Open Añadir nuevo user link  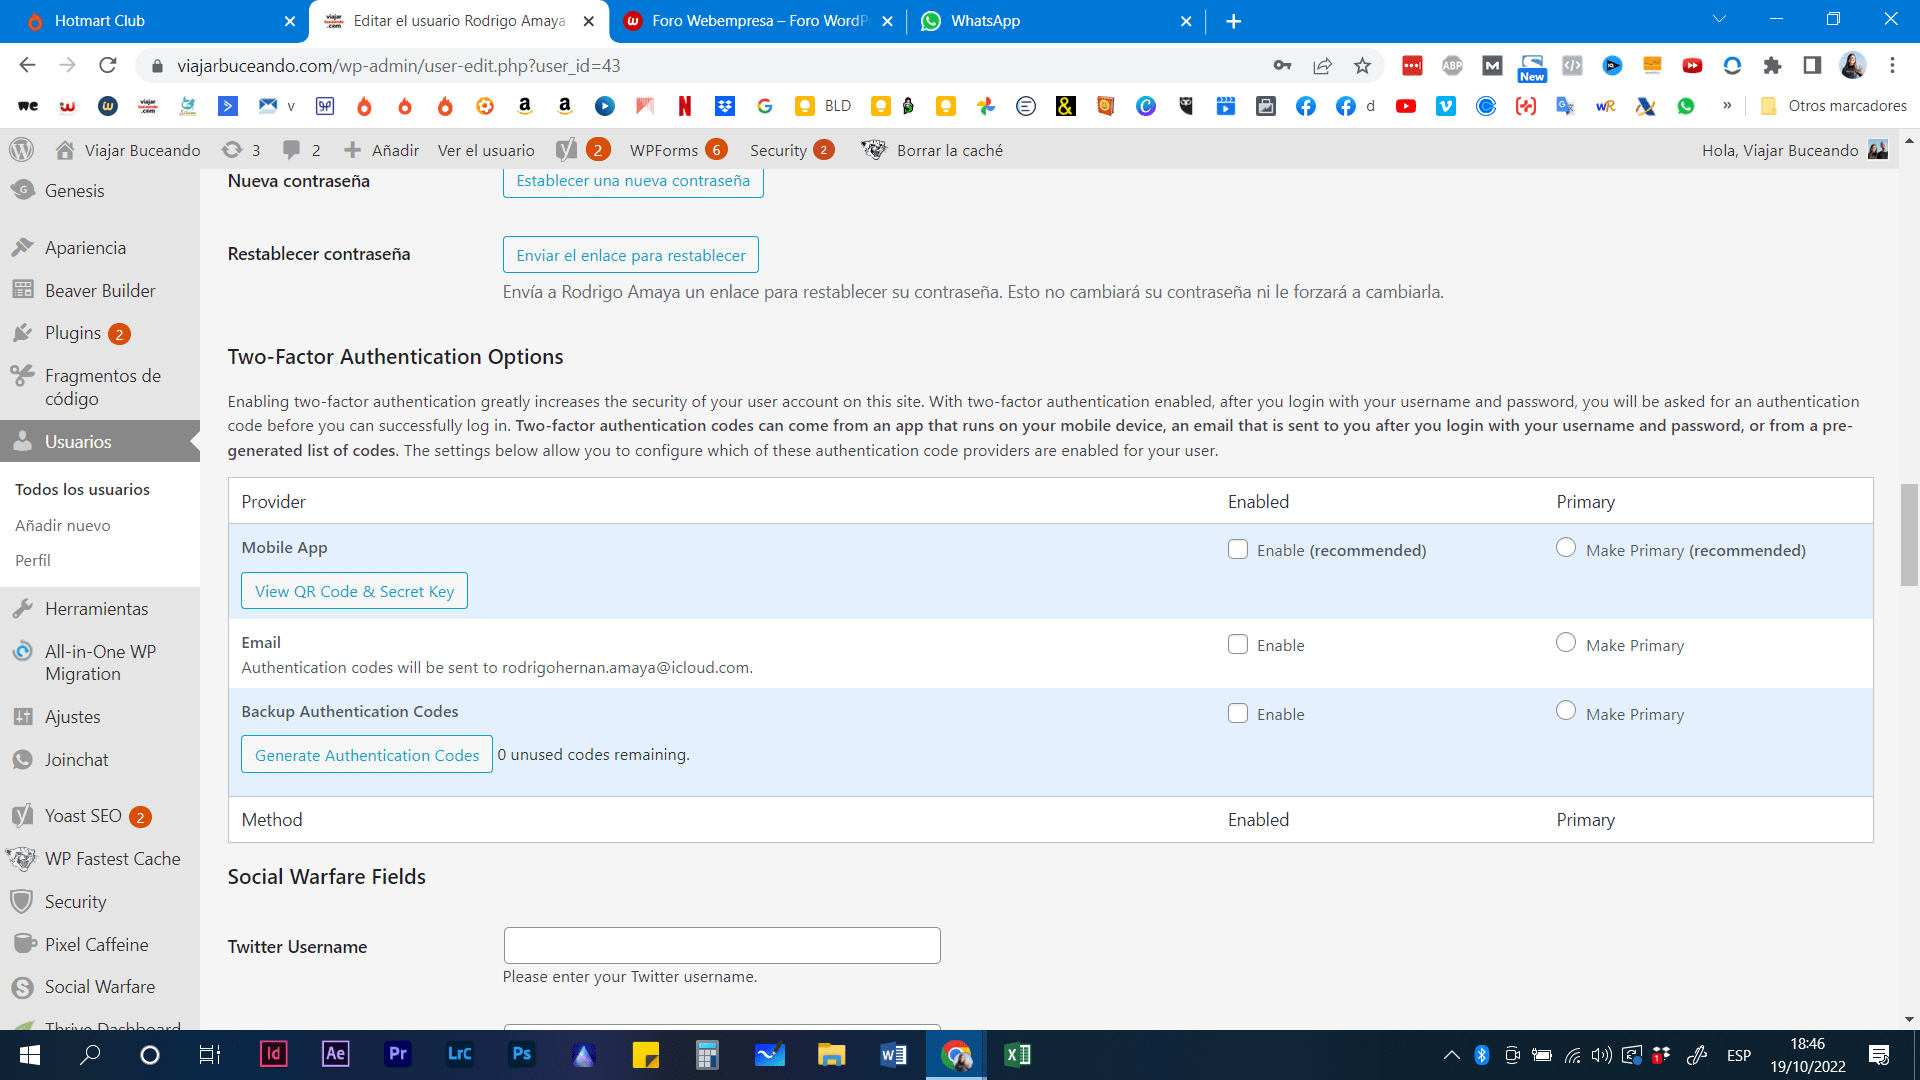63,525
